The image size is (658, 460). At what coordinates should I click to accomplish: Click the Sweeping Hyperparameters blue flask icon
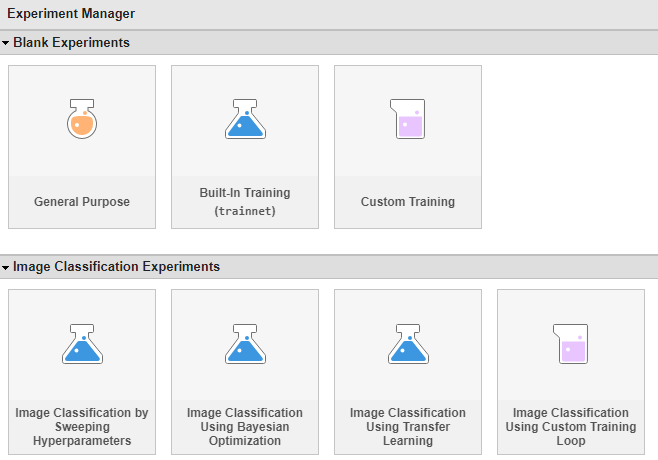(82, 344)
